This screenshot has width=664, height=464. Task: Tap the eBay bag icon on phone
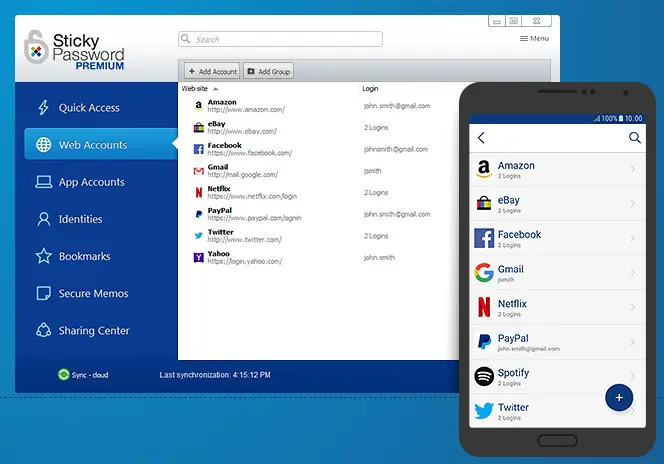(484, 203)
